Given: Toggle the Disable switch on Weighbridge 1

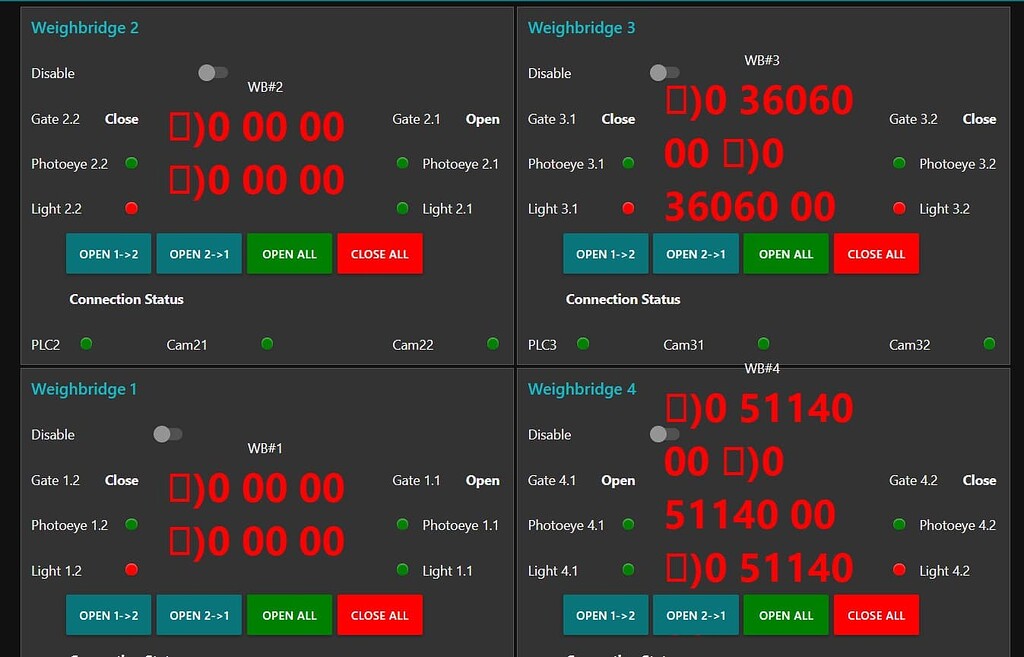Looking at the screenshot, I should click(167, 433).
